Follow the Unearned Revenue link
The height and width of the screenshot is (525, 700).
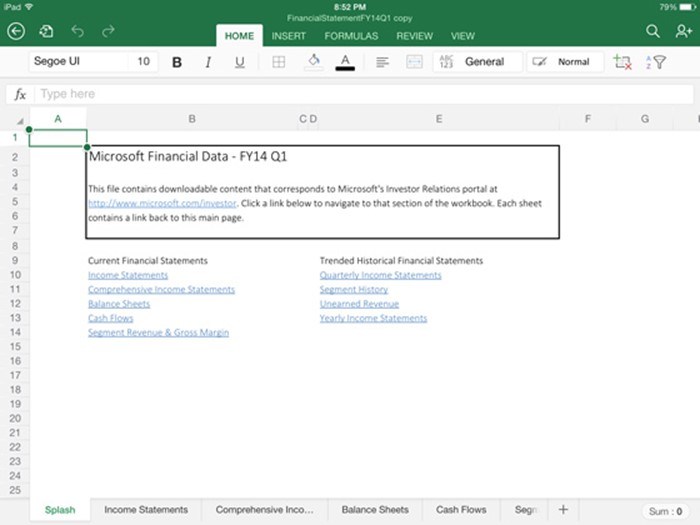tap(359, 304)
